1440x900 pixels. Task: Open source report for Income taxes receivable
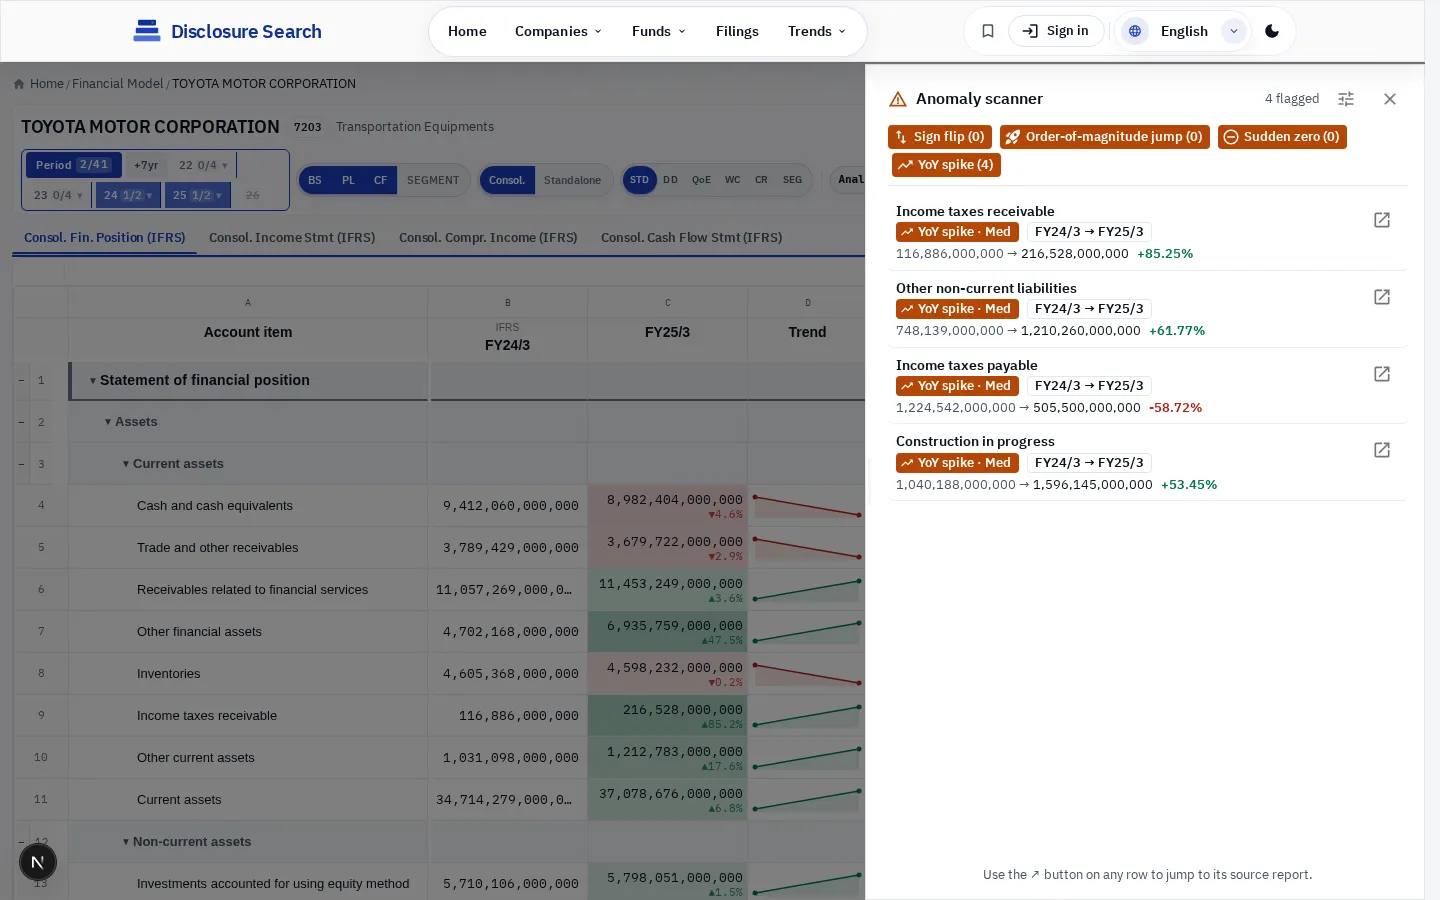(1382, 220)
